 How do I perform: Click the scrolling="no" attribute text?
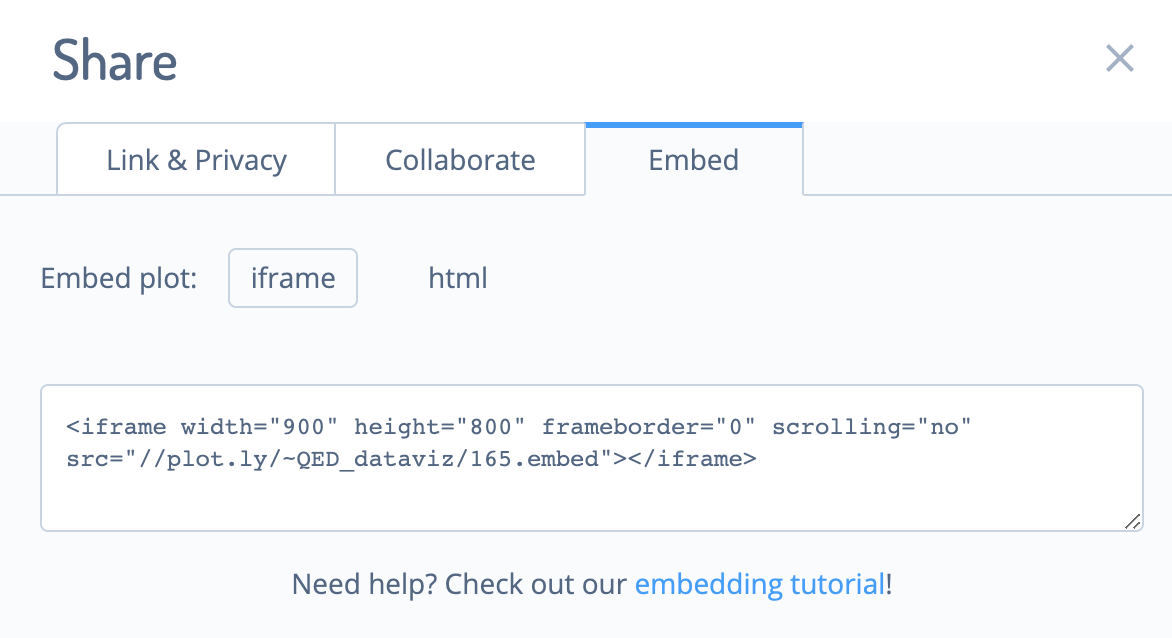coord(872,427)
